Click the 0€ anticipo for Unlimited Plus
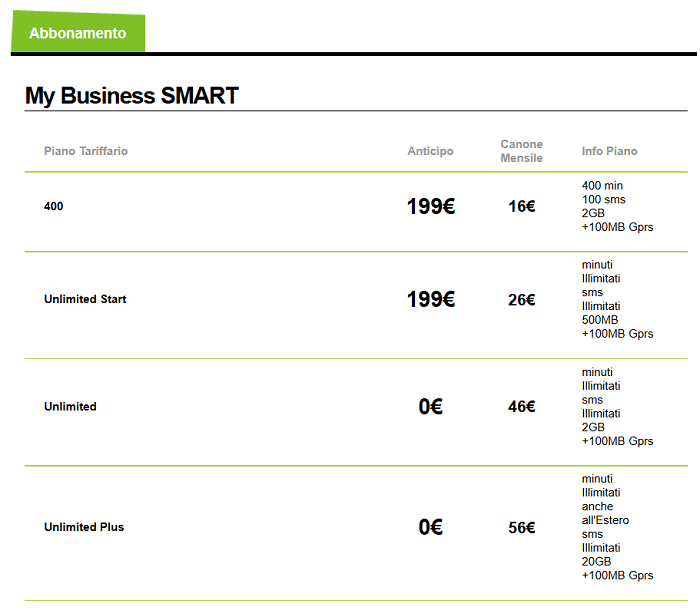Viewport: 700px width, 610px height. 430,527
